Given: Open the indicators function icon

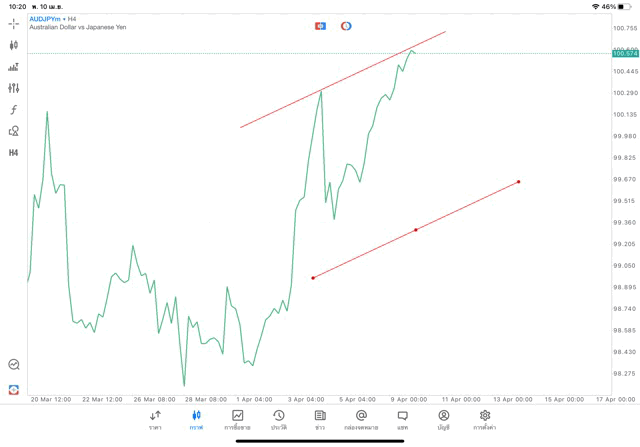Looking at the screenshot, I should [13, 110].
